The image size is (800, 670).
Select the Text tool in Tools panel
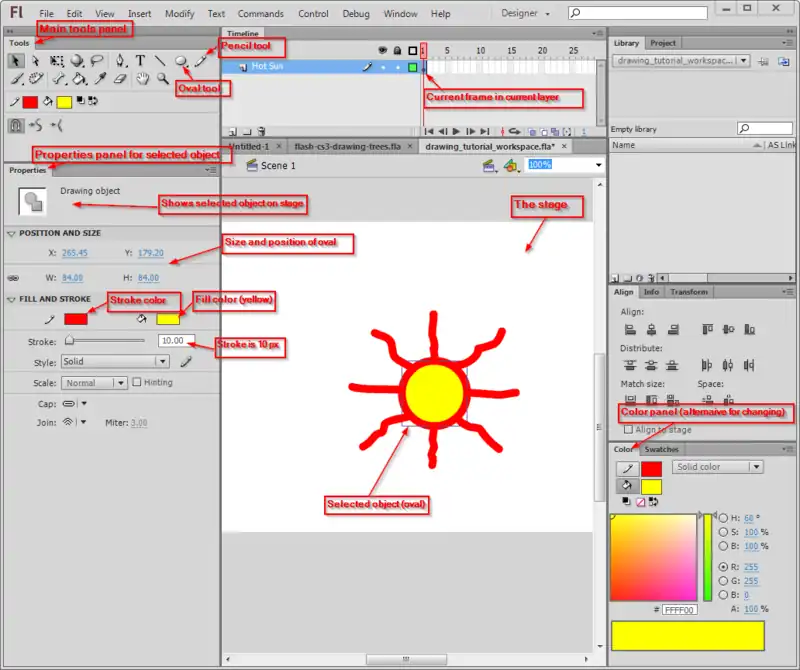[x=140, y=61]
